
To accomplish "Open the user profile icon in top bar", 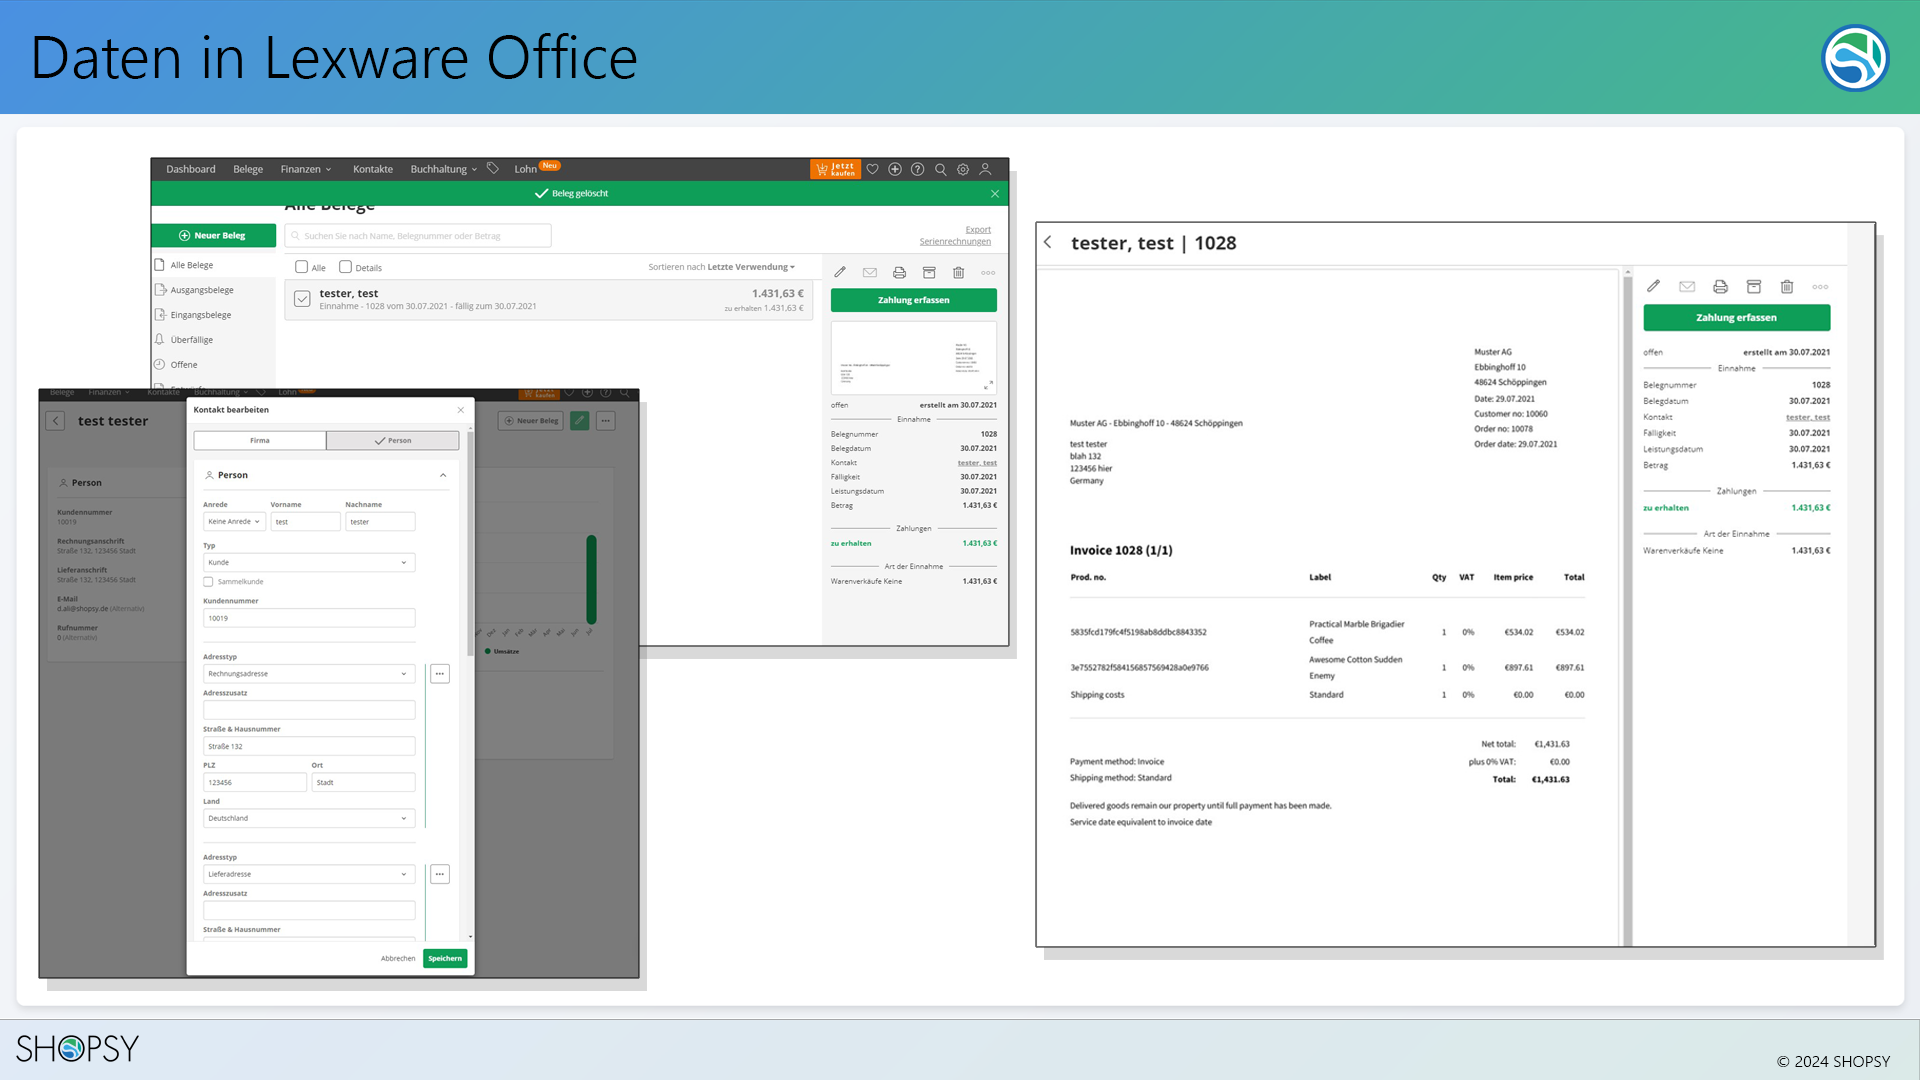I will click(985, 169).
